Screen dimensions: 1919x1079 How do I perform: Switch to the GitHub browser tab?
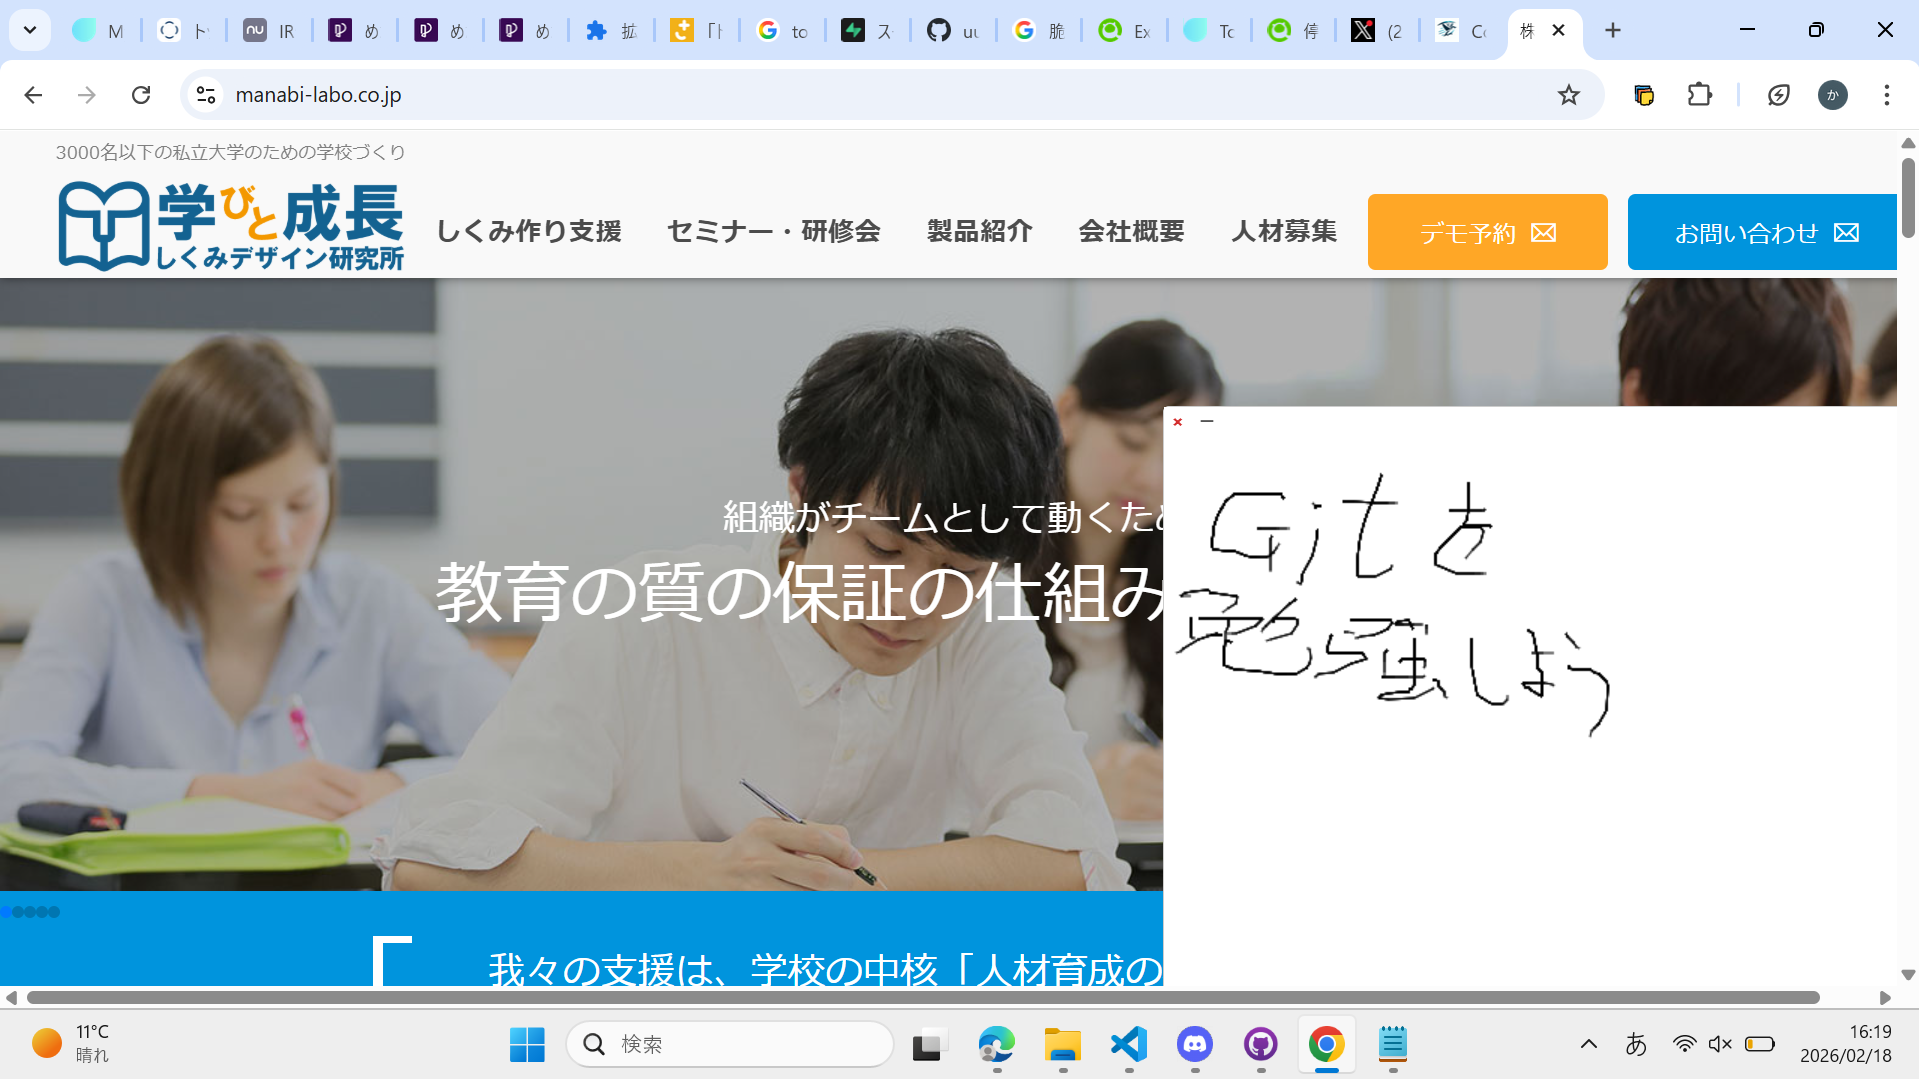coord(952,31)
